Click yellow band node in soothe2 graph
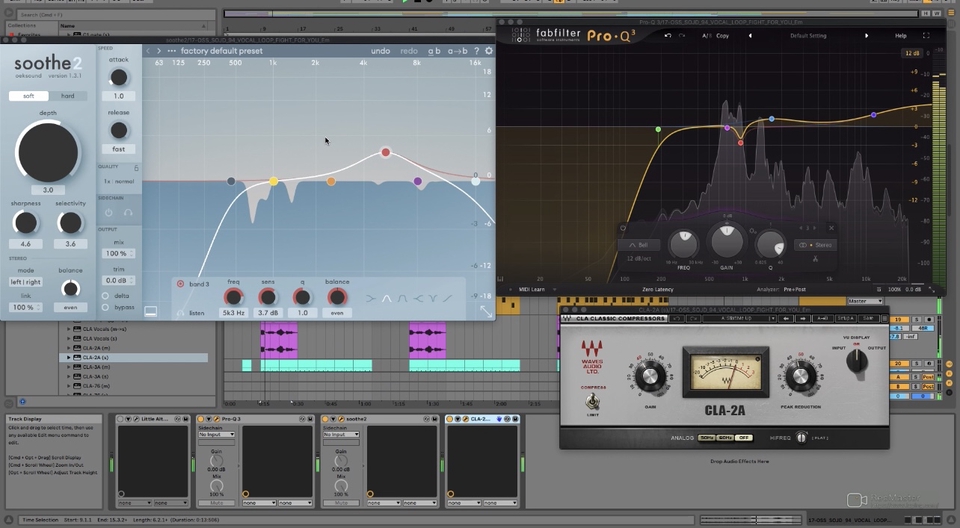Screen dimensions: 960x528 coord(274,181)
